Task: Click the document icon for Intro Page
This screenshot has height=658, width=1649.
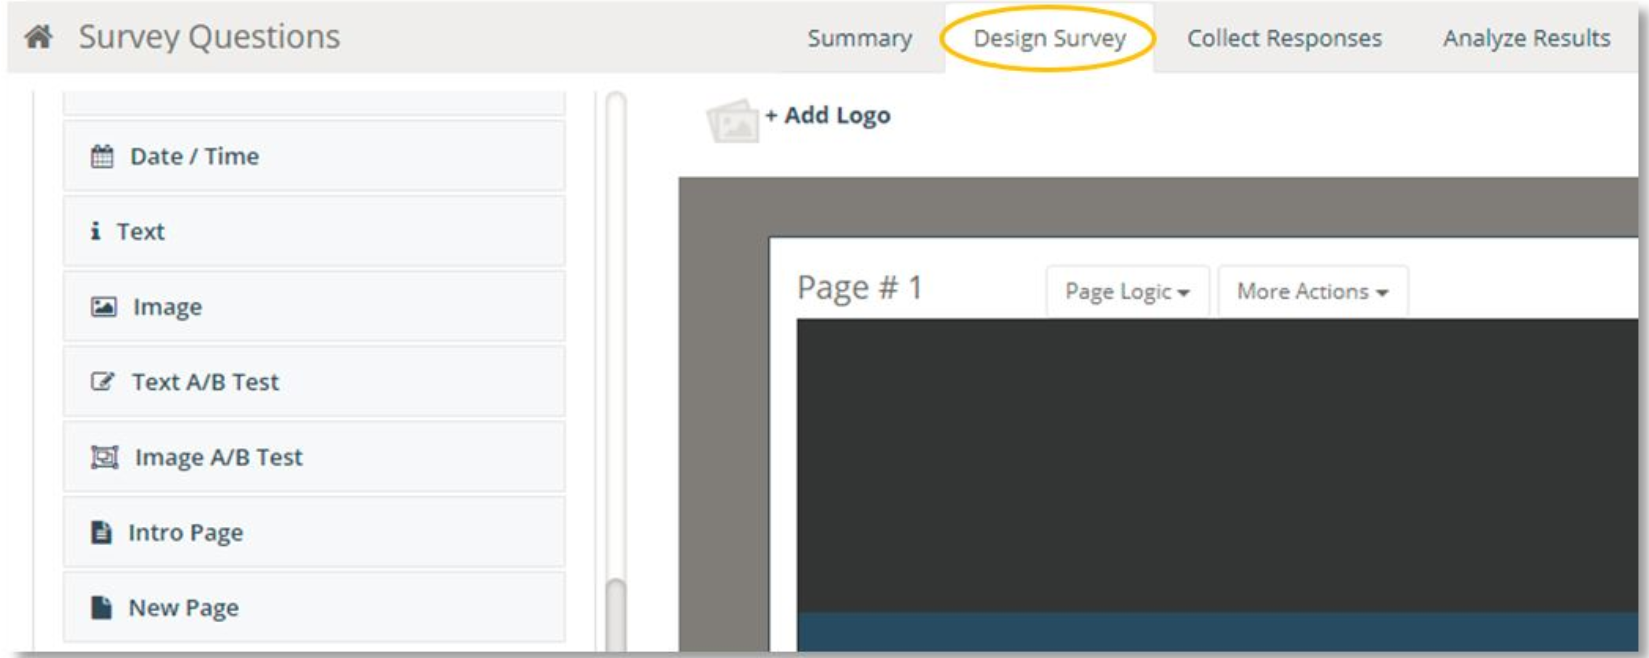Action: [101, 532]
